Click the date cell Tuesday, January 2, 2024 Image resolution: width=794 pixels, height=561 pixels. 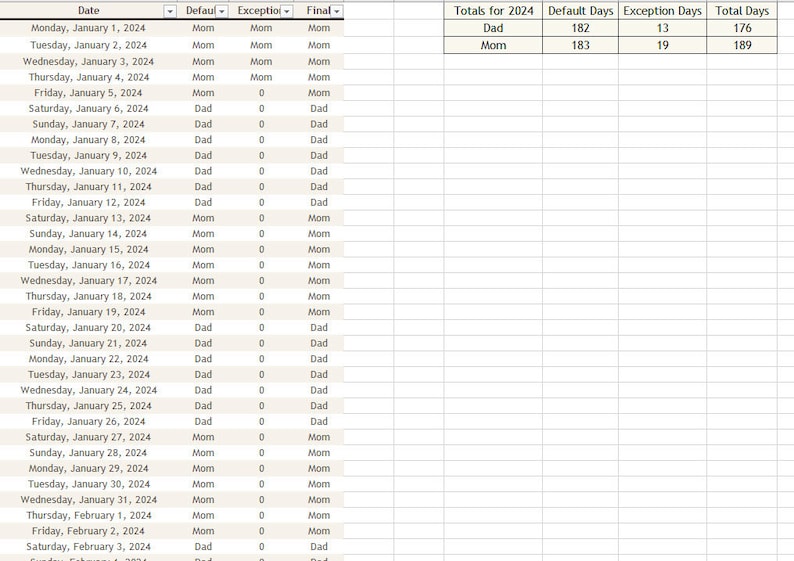pyautogui.click(x=89, y=45)
